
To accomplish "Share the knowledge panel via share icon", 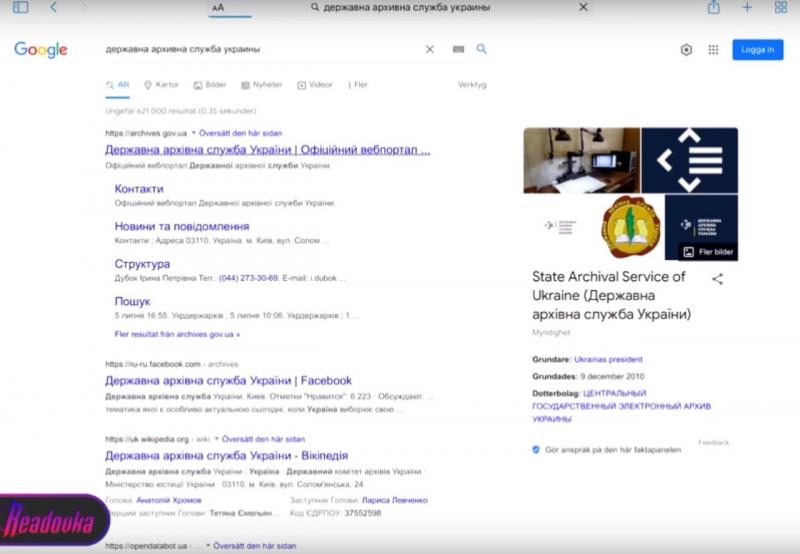I will point(717,279).
